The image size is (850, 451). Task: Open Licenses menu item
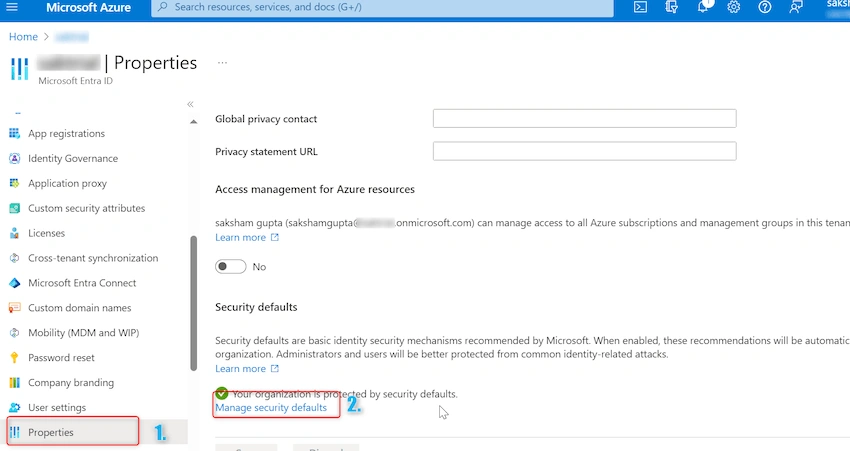pyautogui.click(x=47, y=233)
